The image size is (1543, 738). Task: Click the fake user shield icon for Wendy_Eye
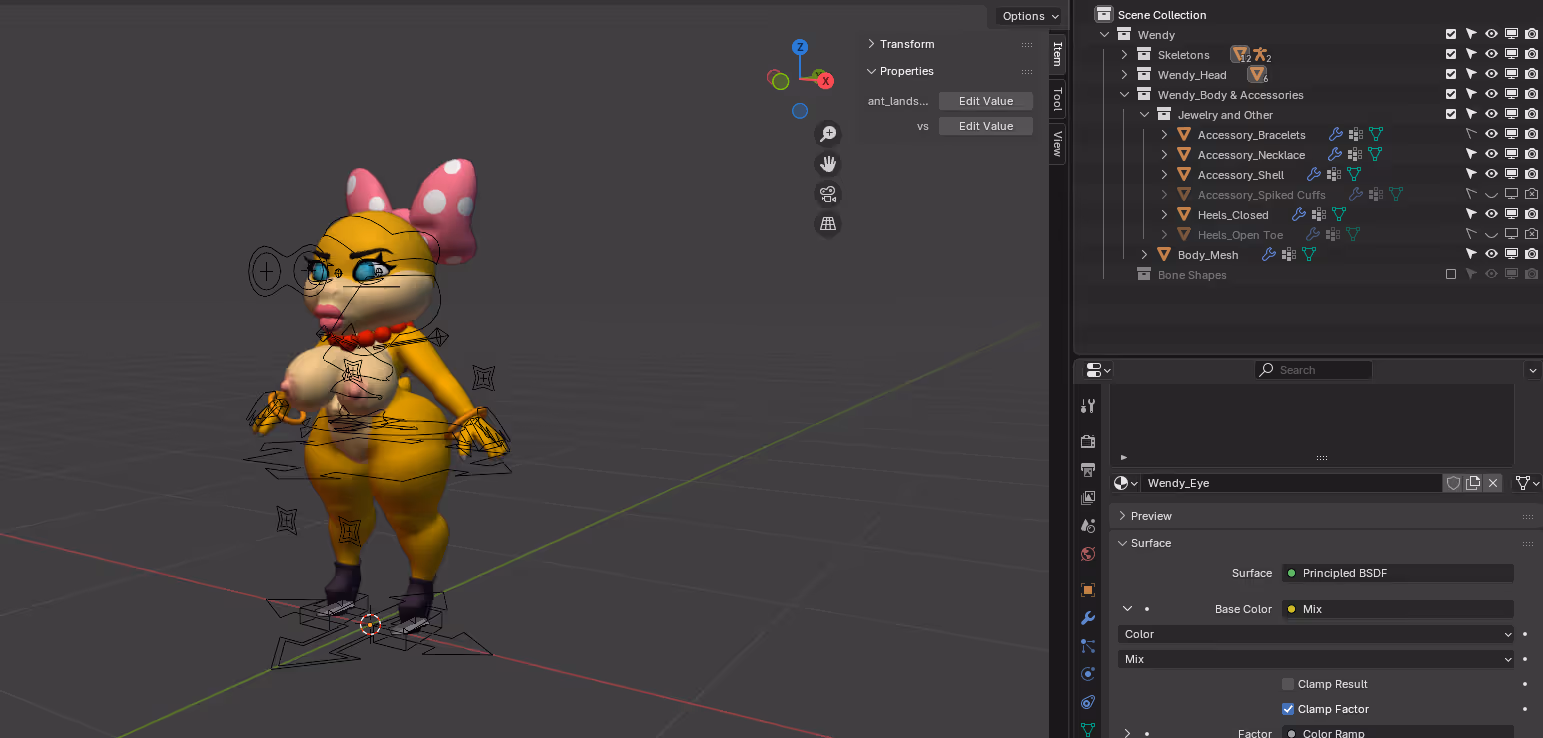(x=1453, y=483)
